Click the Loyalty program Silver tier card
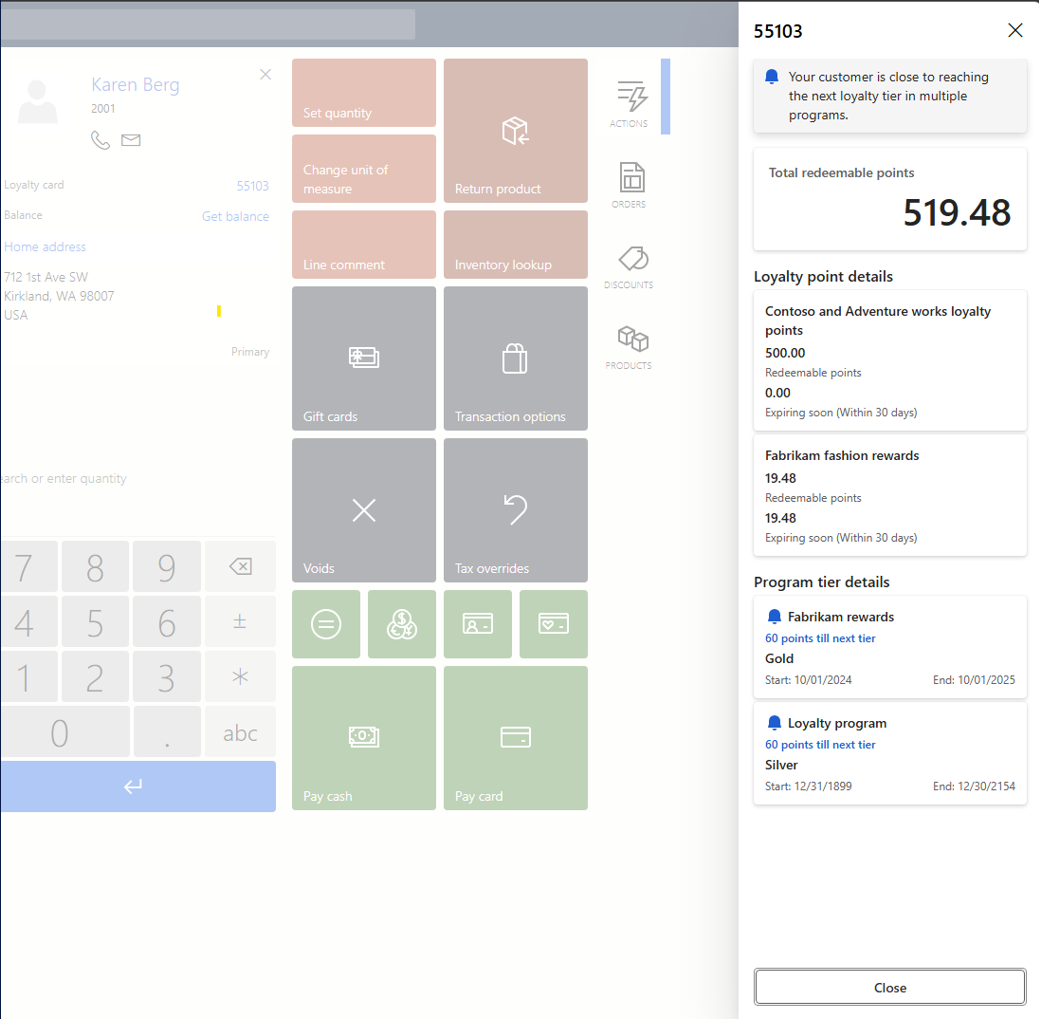 pos(889,753)
